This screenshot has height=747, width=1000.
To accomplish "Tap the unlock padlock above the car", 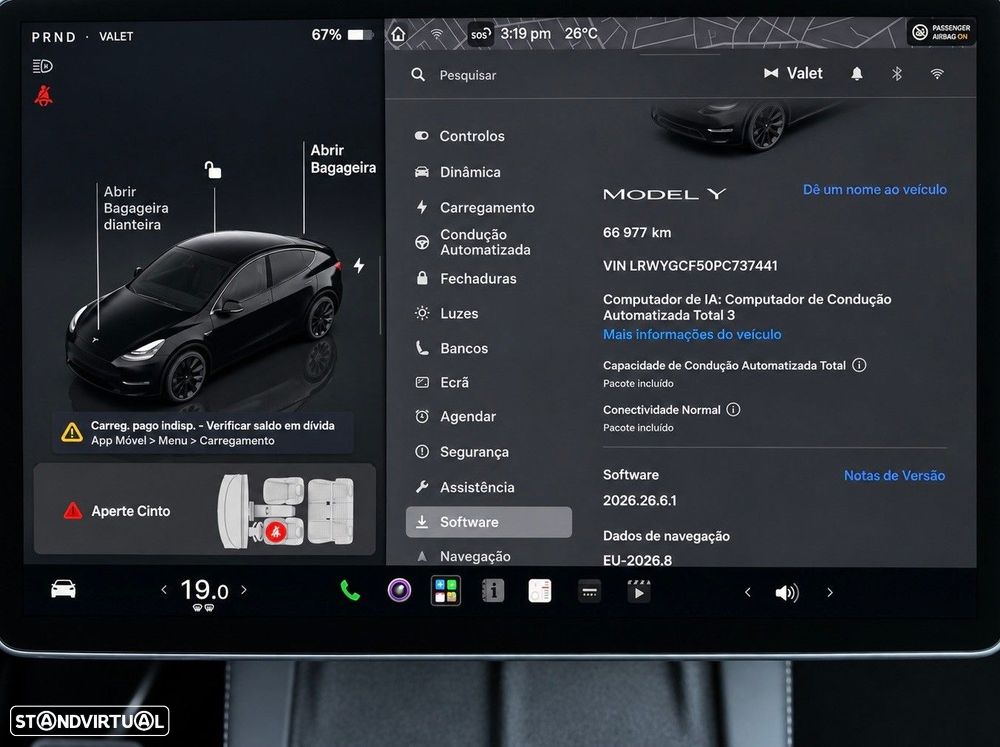I will pos(212,170).
